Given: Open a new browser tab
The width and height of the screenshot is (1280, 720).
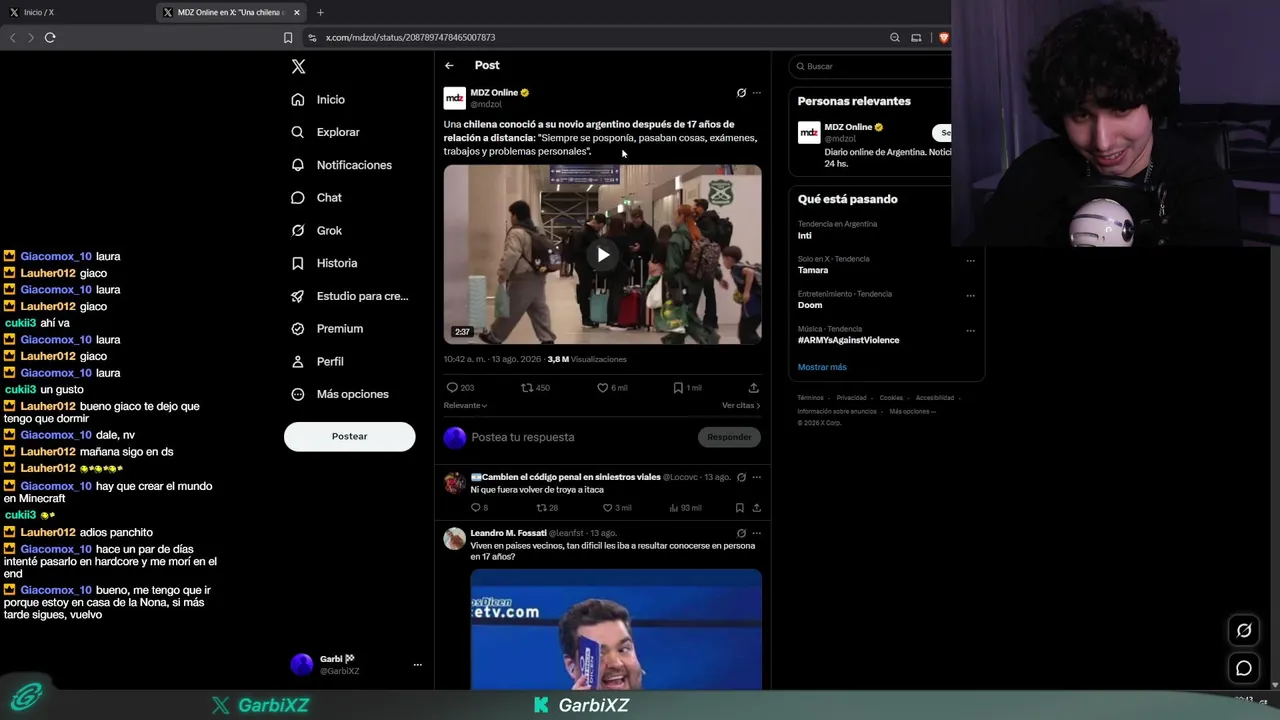Looking at the screenshot, I should click(x=320, y=12).
